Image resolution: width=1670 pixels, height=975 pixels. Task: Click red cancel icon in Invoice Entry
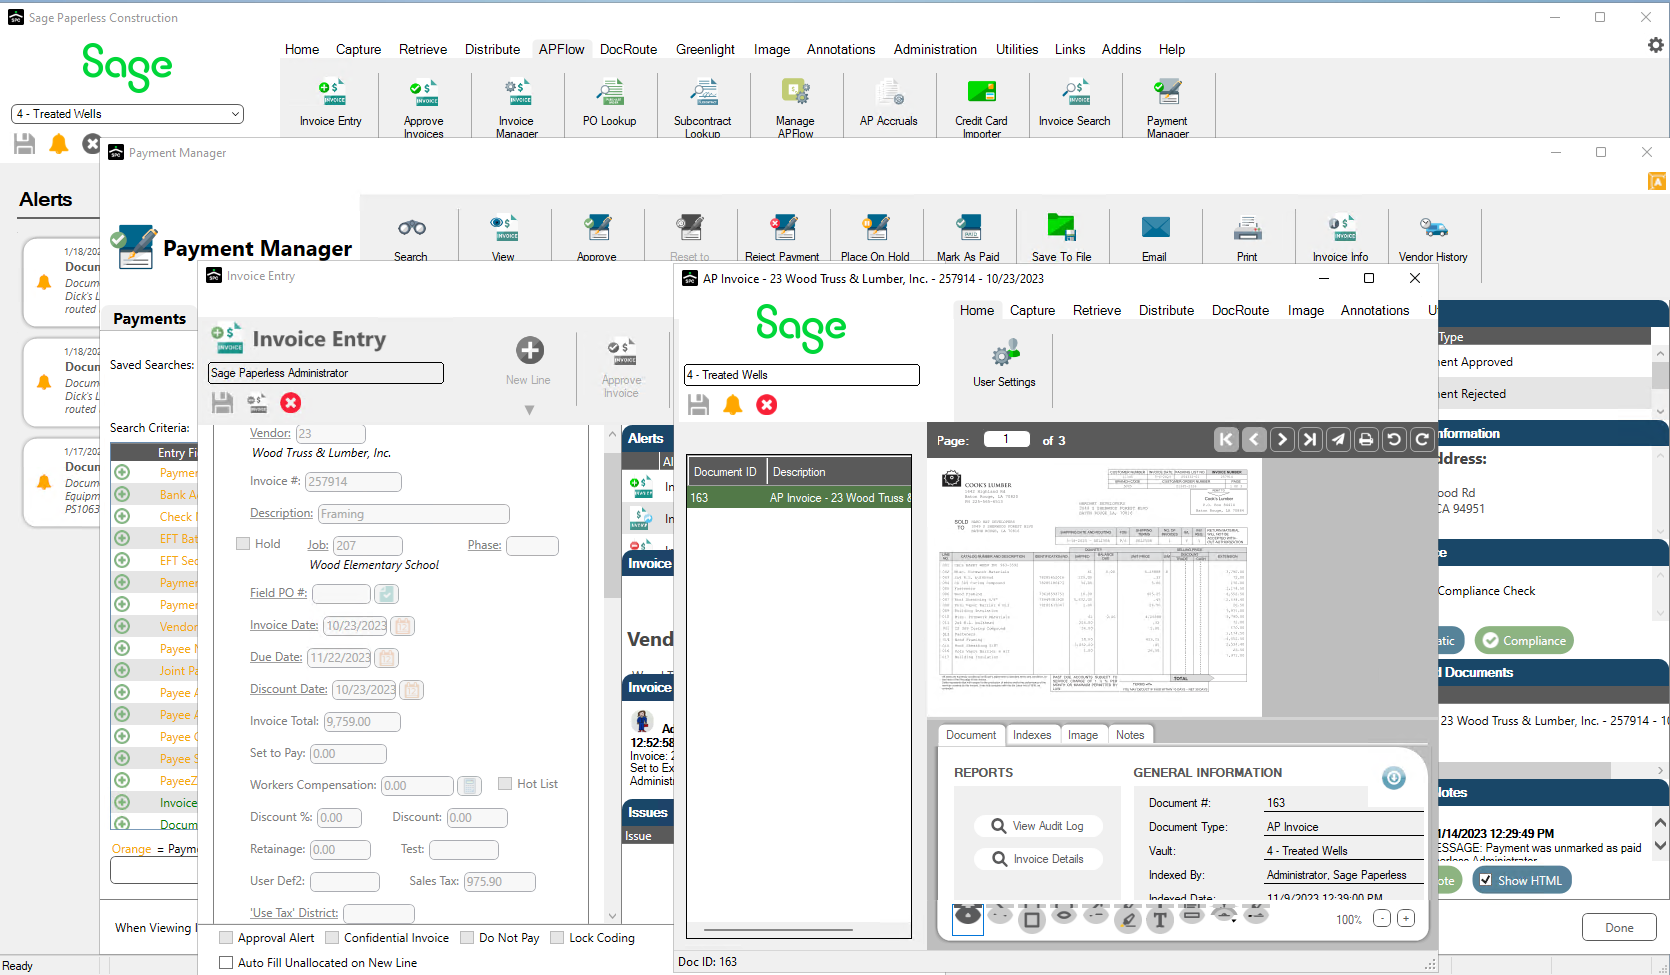point(291,403)
